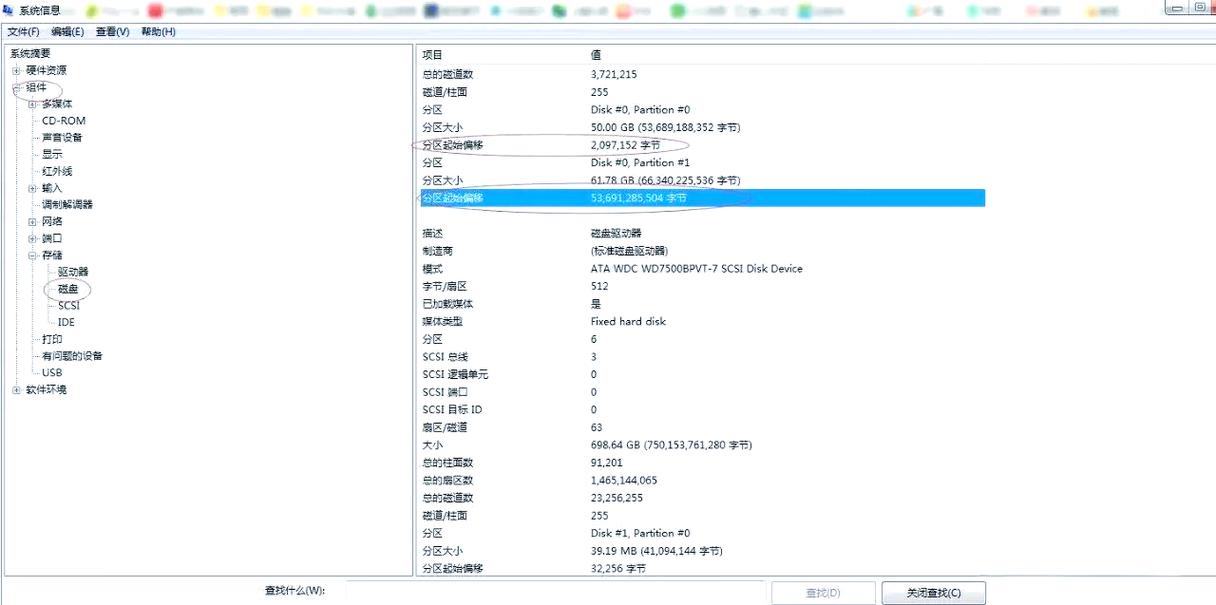Select the SCSI node under storage
The width and height of the screenshot is (1216, 605).
tap(65, 305)
